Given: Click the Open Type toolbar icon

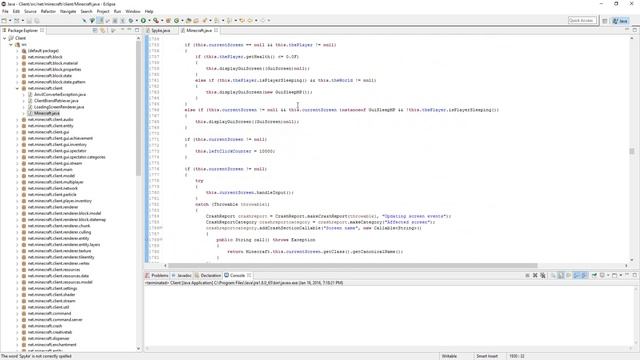Looking at the screenshot, I should [188, 20].
